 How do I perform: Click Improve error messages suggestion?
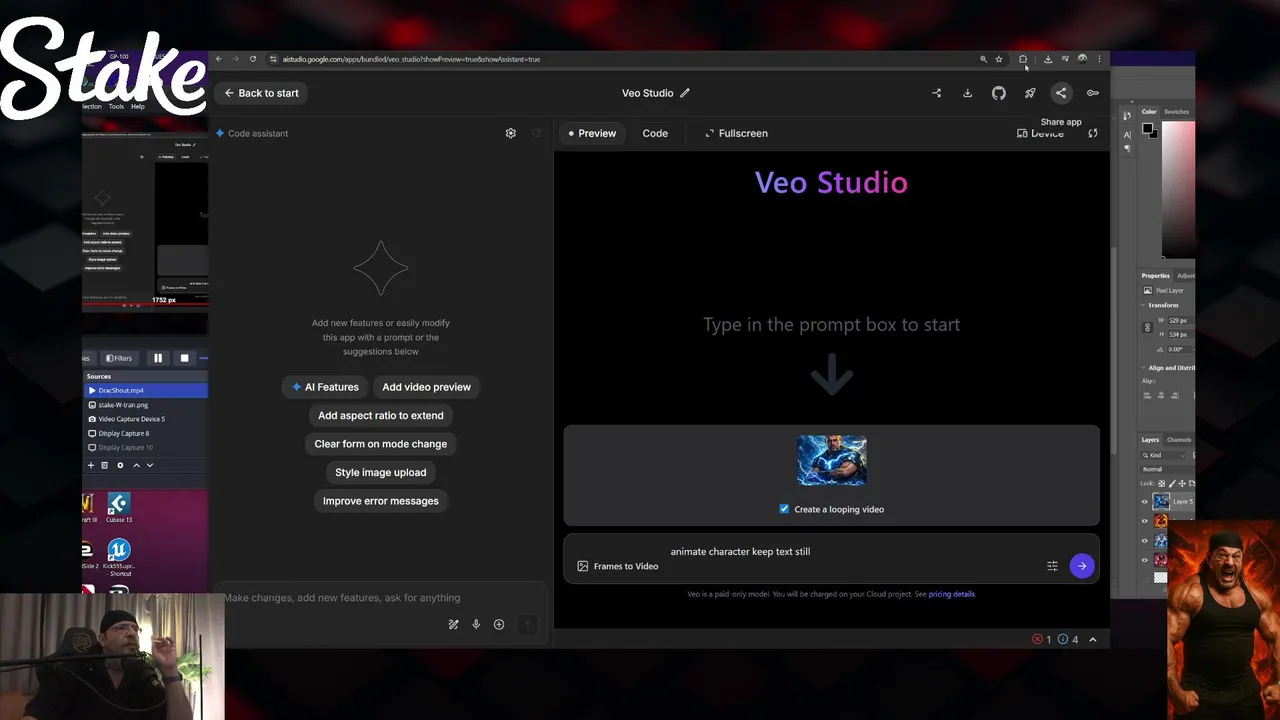tap(381, 501)
